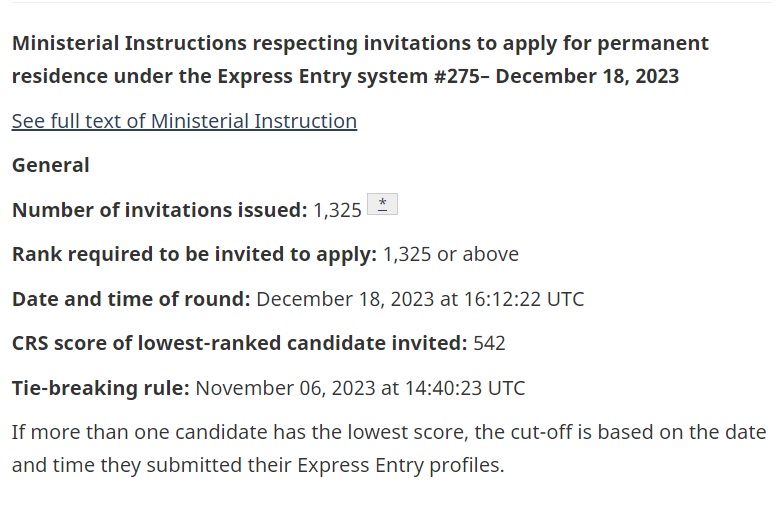Viewport: 784px width, 509px height.
Task: Open the full text of Ministerial Instruction link
Action: click(184, 121)
